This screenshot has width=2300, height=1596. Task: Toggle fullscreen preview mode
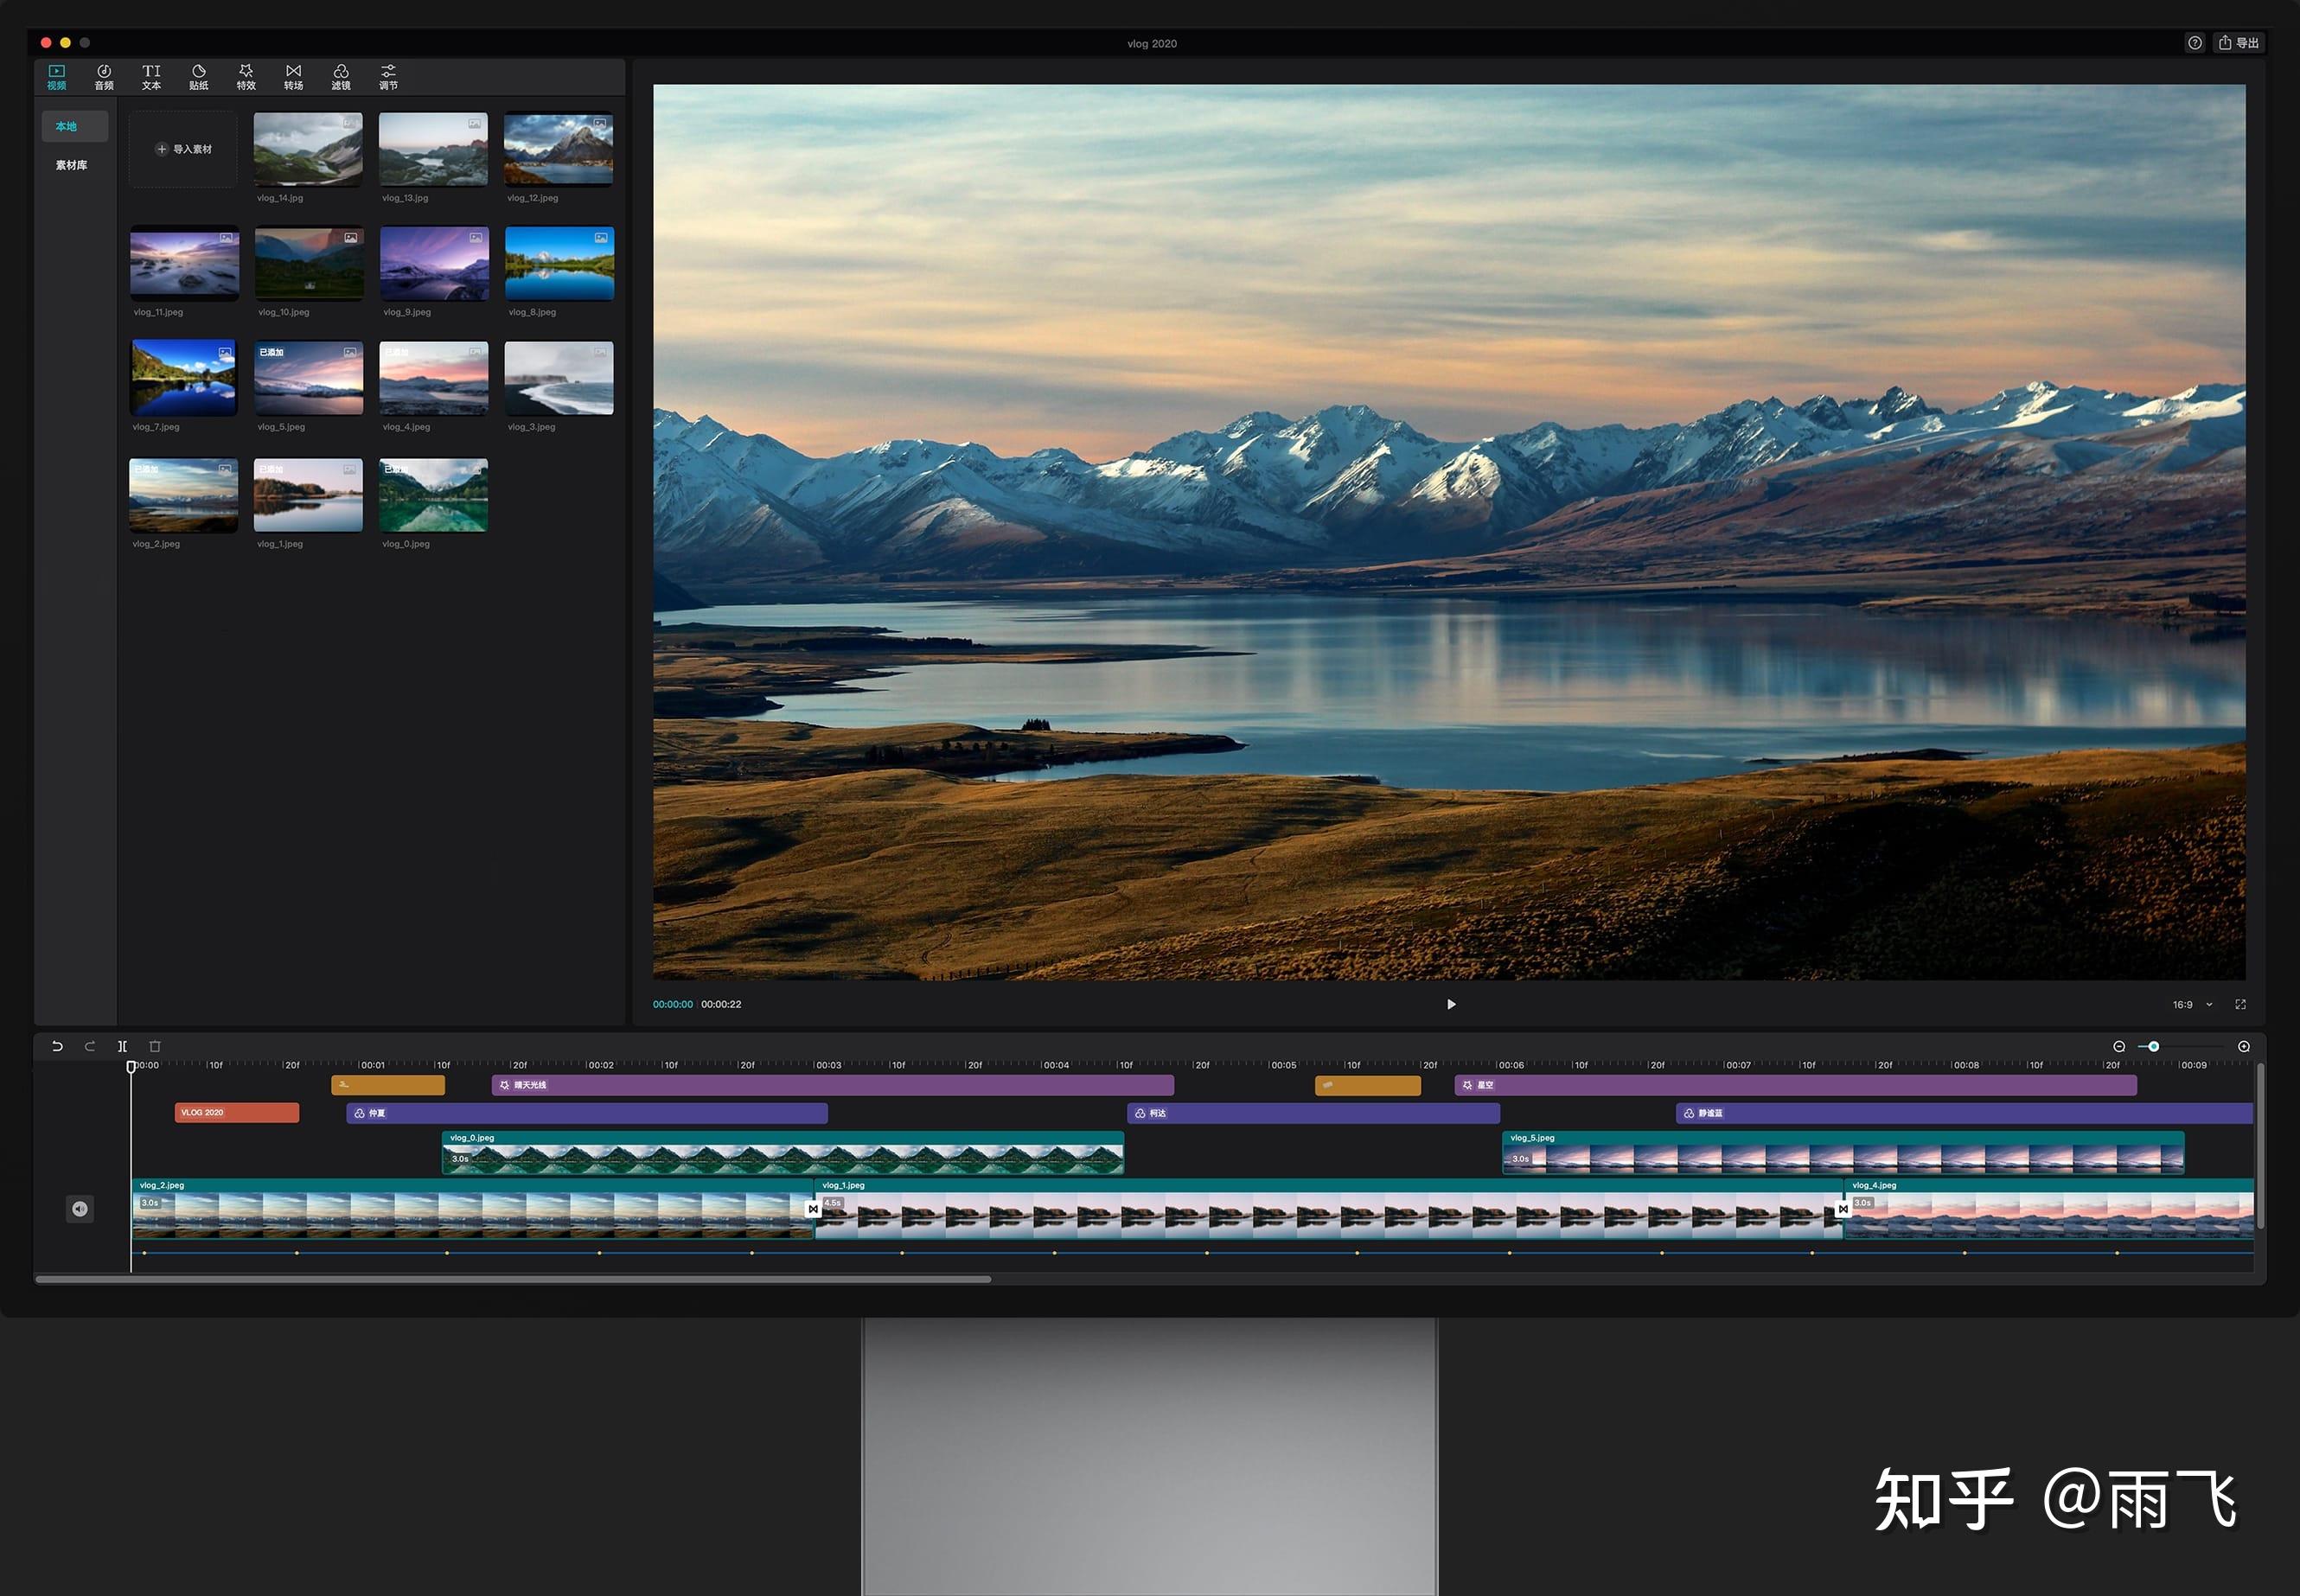pyautogui.click(x=2240, y=1004)
